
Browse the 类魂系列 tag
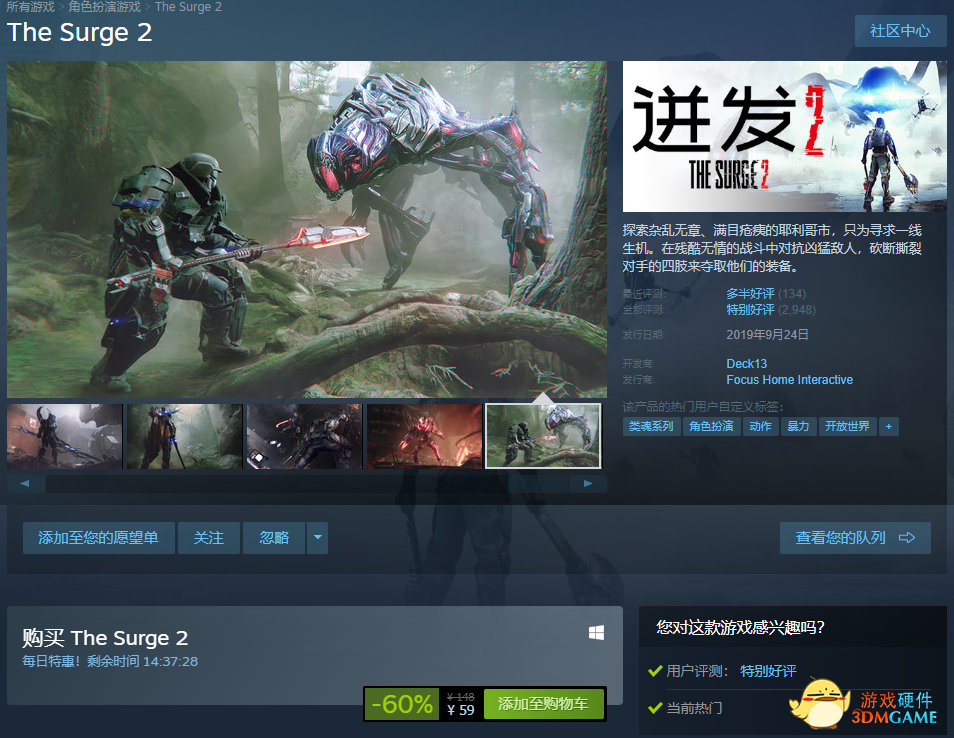tap(651, 426)
